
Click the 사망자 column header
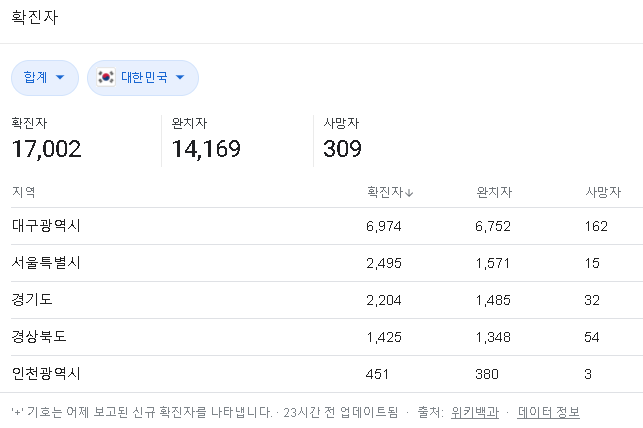click(x=603, y=192)
